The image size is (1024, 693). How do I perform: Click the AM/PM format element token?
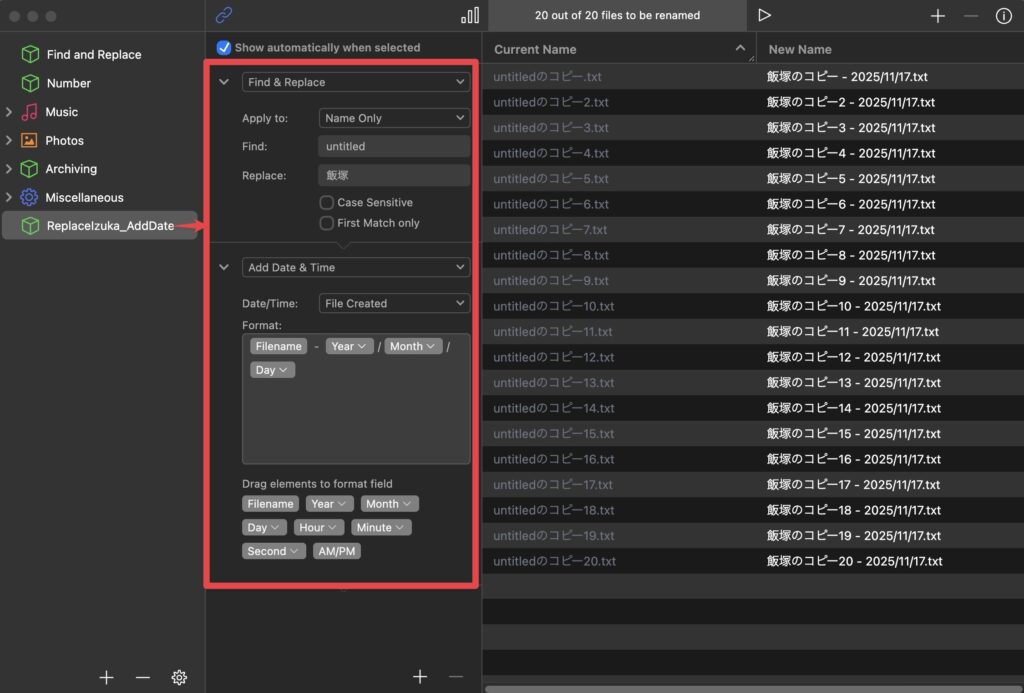pos(337,551)
